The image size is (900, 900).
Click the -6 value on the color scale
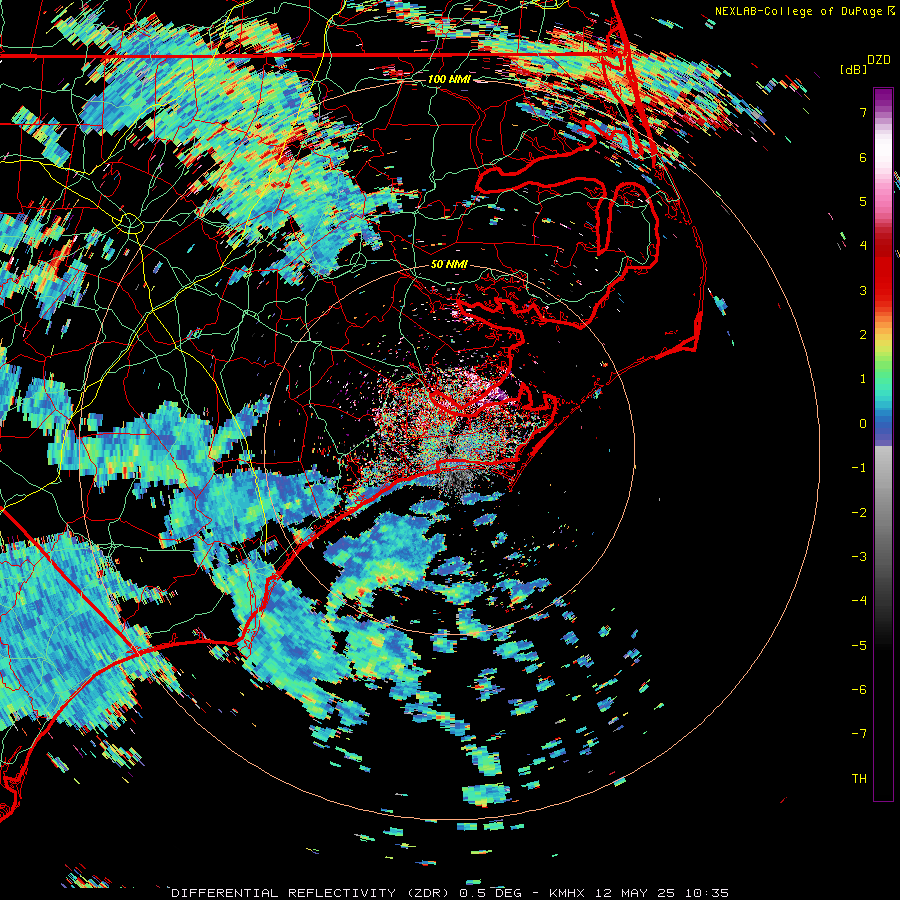(859, 690)
